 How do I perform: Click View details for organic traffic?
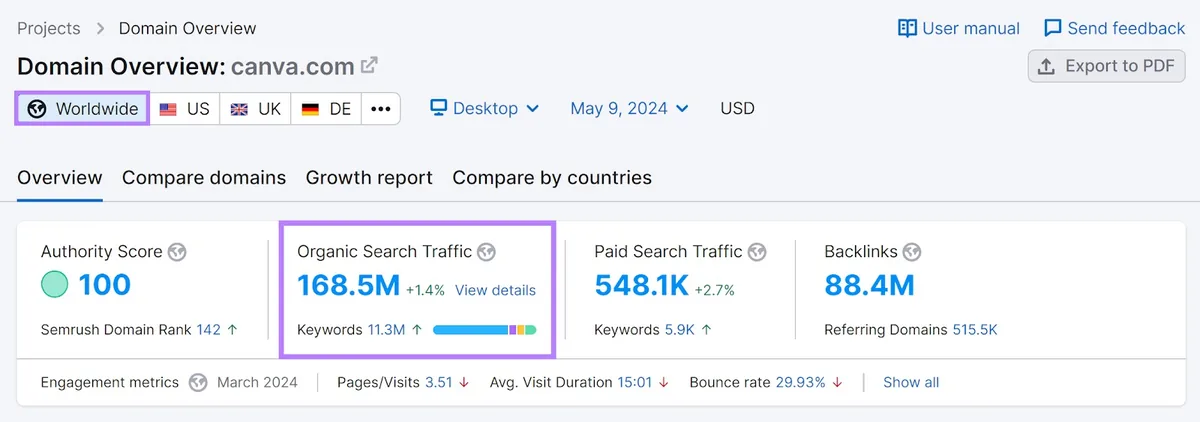tap(495, 290)
